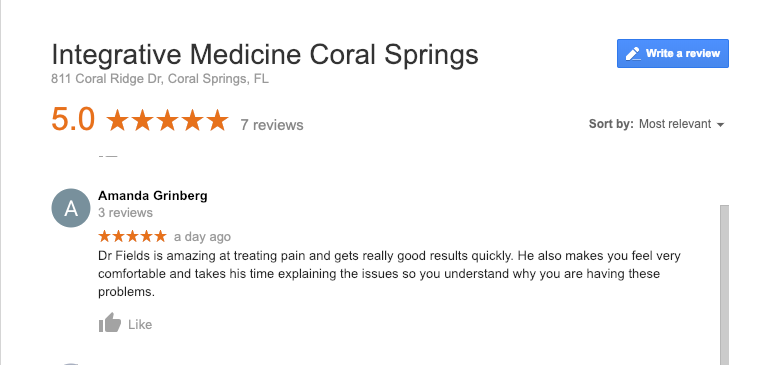Image resolution: width=779 pixels, height=365 pixels.
Task: Click the last orange star beside 5.0
Action: pyautogui.click(x=217, y=121)
